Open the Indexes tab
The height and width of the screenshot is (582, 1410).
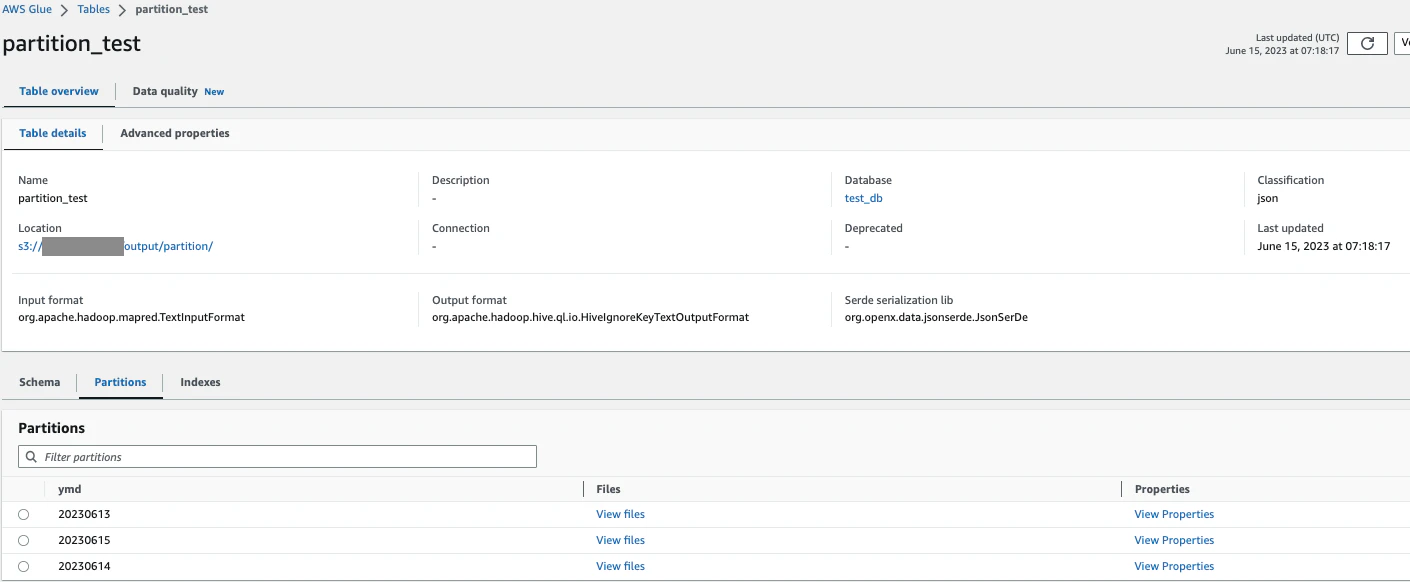200,382
